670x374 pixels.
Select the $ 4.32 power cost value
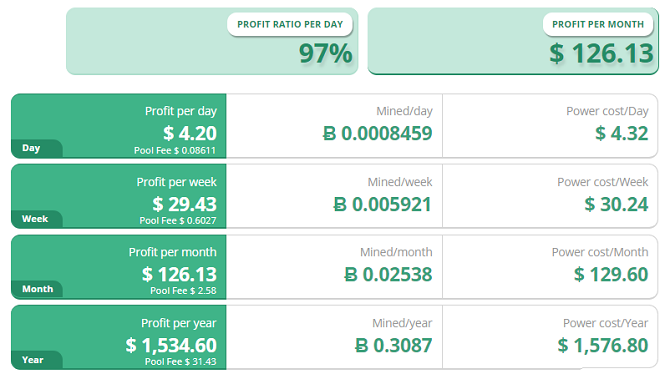[x=622, y=133]
